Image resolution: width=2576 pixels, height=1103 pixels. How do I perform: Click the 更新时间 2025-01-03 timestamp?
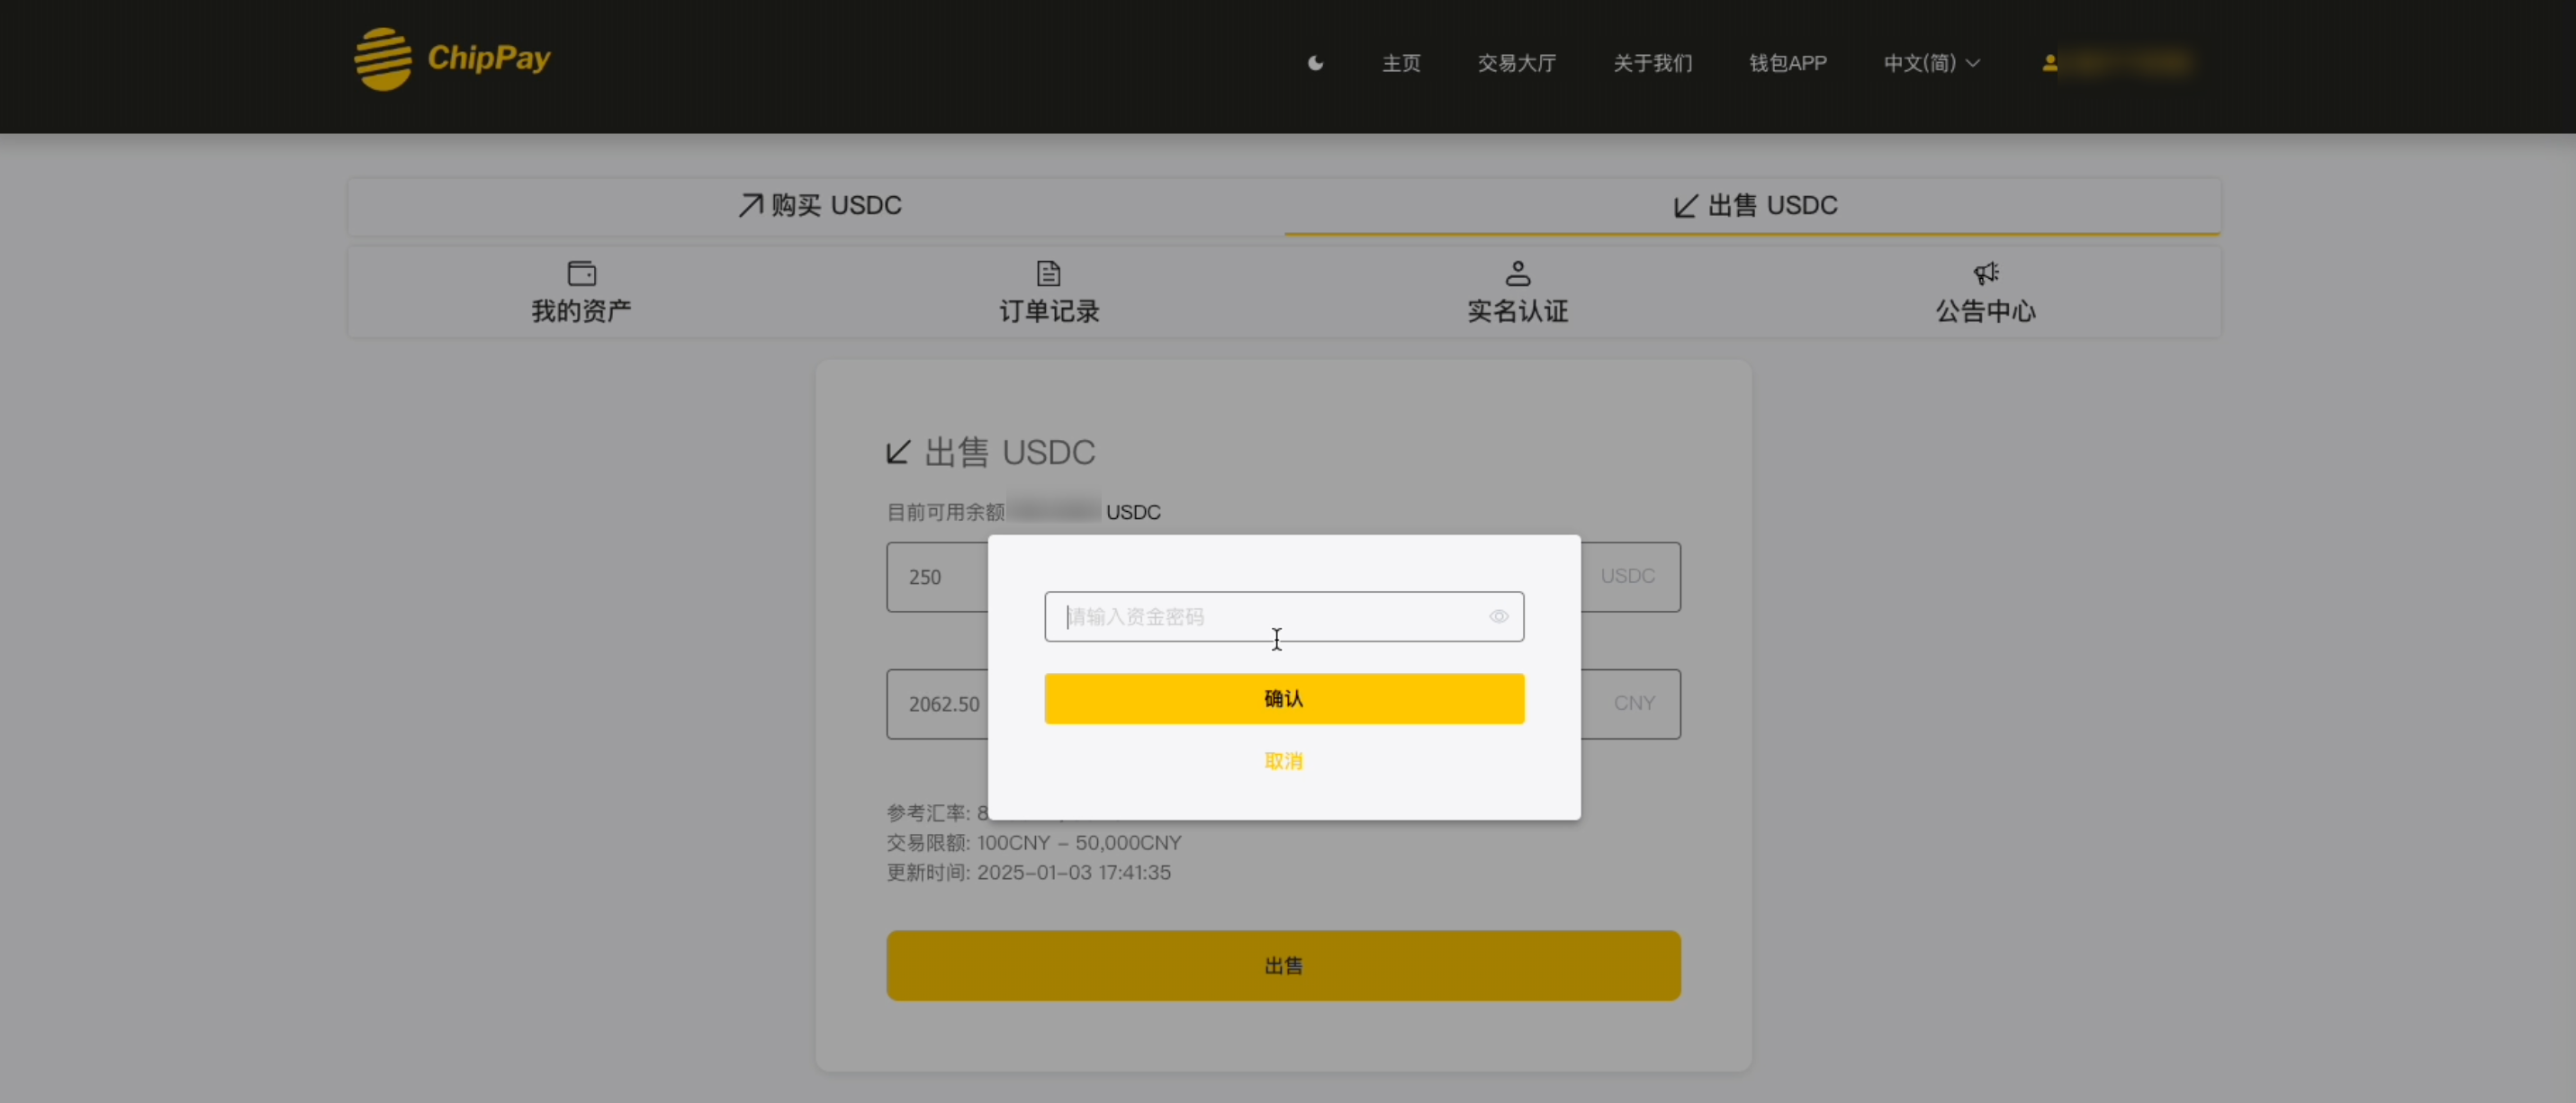point(1028,872)
